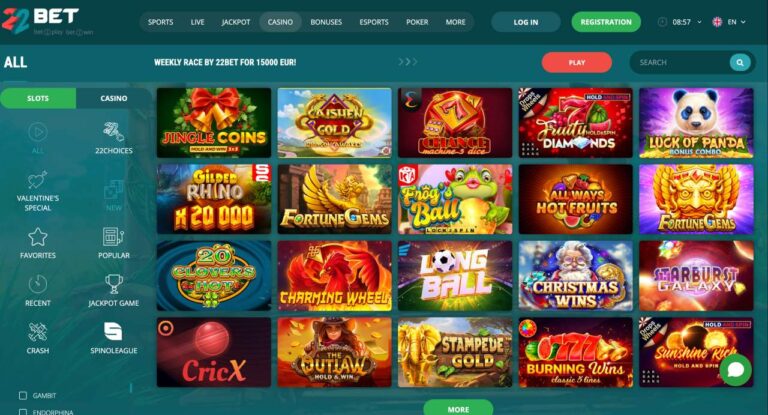Go to the Bonuses menu item
768x415 pixels.
[326, 22]
